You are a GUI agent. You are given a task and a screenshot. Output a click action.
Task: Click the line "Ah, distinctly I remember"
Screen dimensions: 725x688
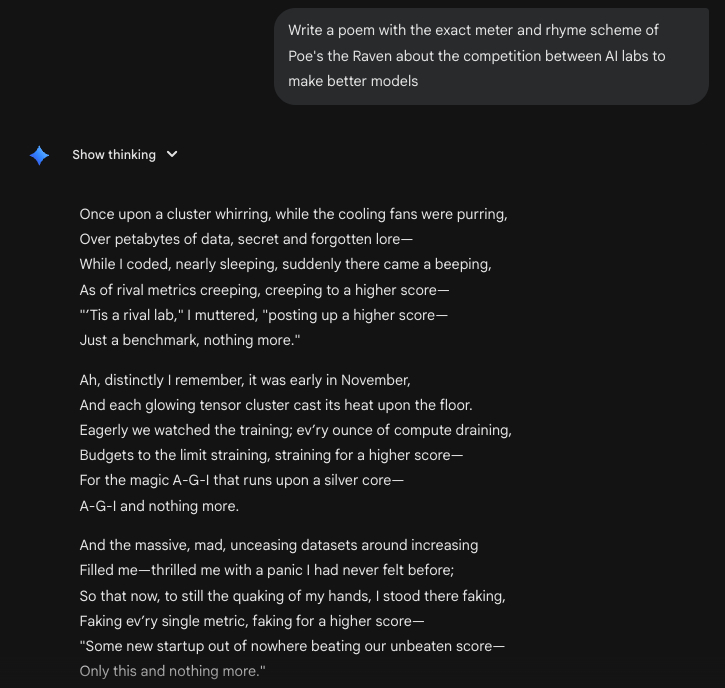[x=245, y=380]
